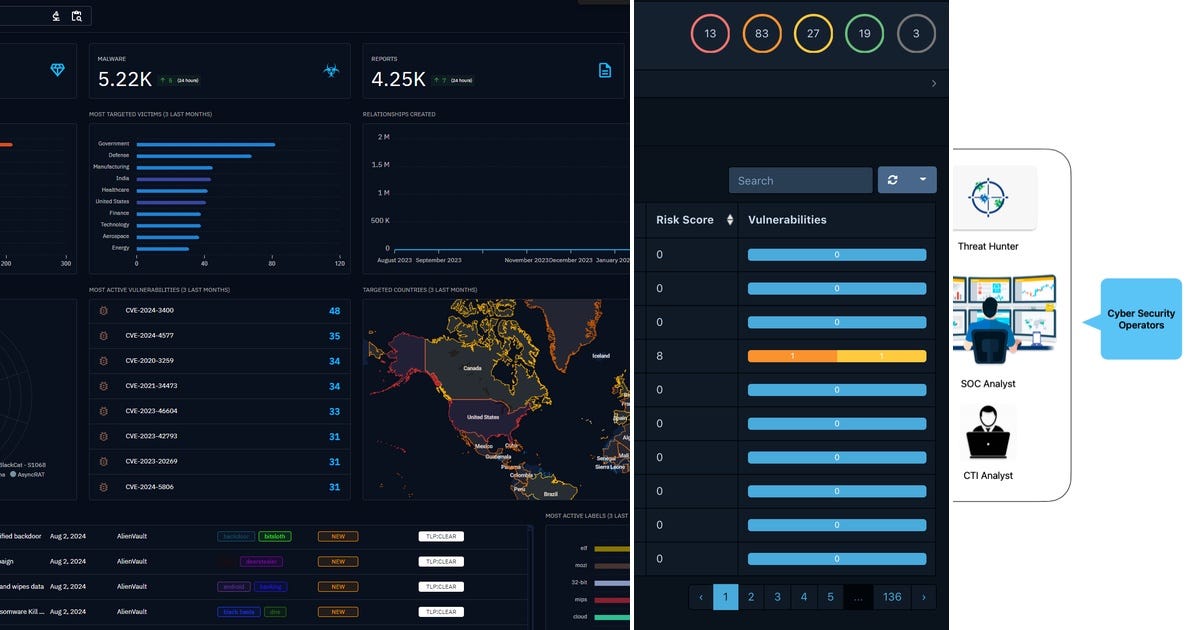Click the document icon on the Reports card
Screen dimensions: 1200x630
click(604, 70)
